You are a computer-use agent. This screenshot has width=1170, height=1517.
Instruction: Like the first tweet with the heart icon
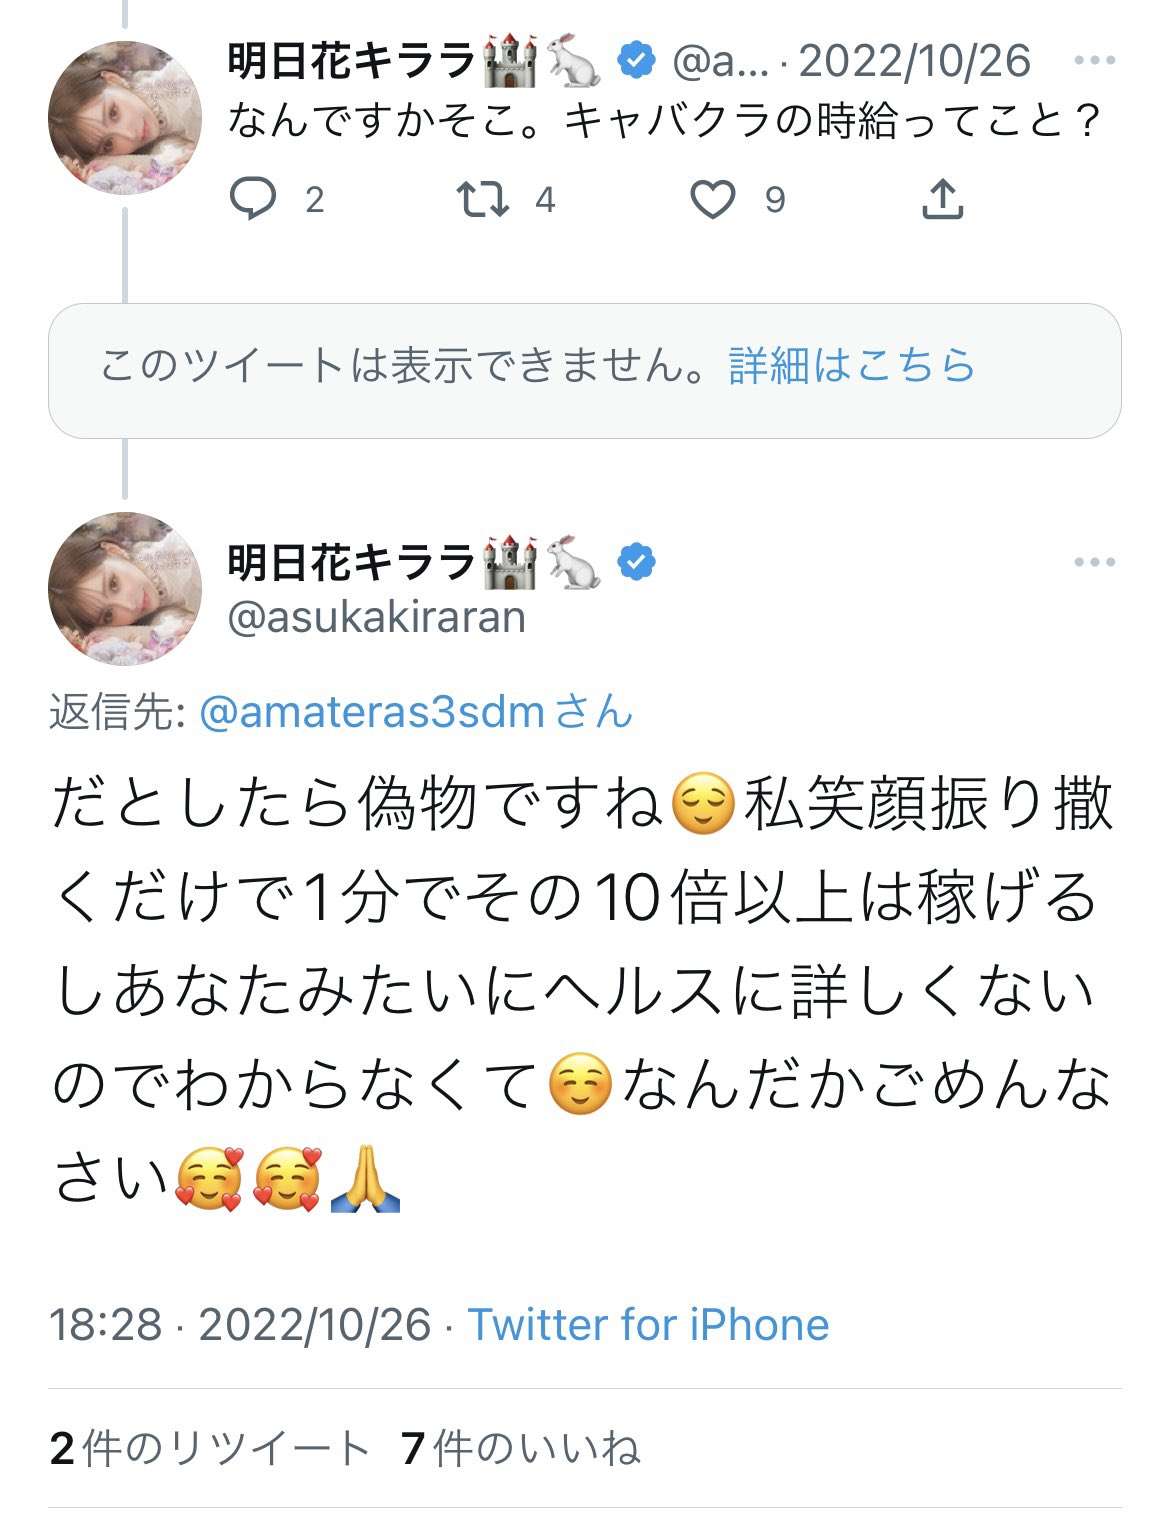coord(713,199)
